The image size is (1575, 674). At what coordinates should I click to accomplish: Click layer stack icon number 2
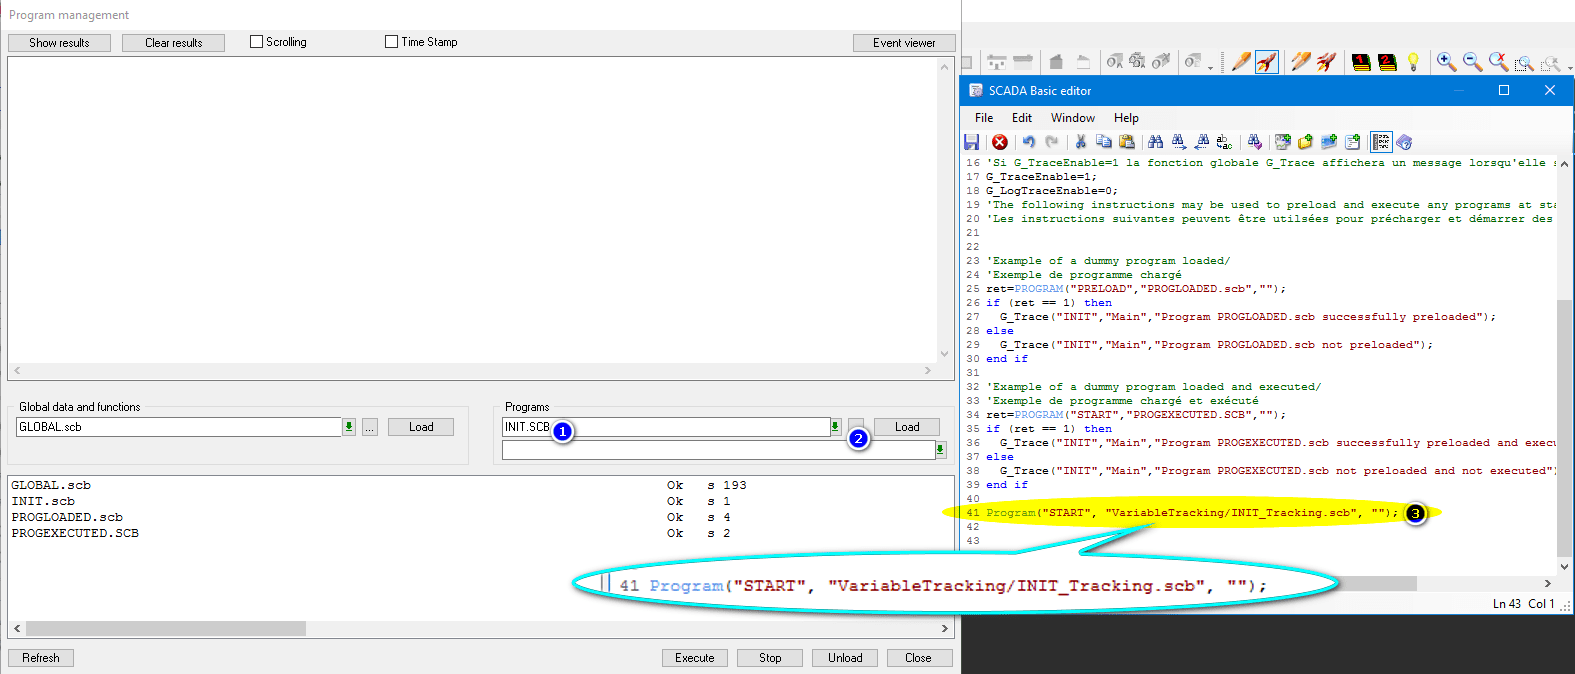coord(1387,62)
